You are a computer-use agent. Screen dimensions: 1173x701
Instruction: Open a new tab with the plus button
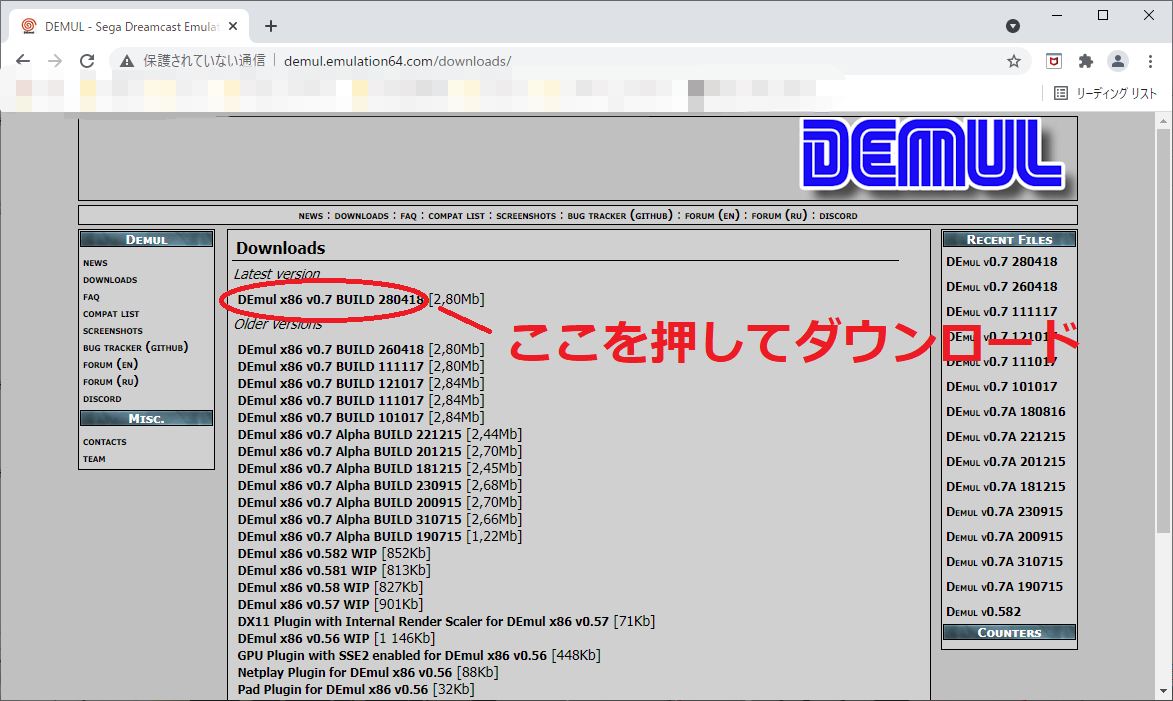tap(271, 26)
